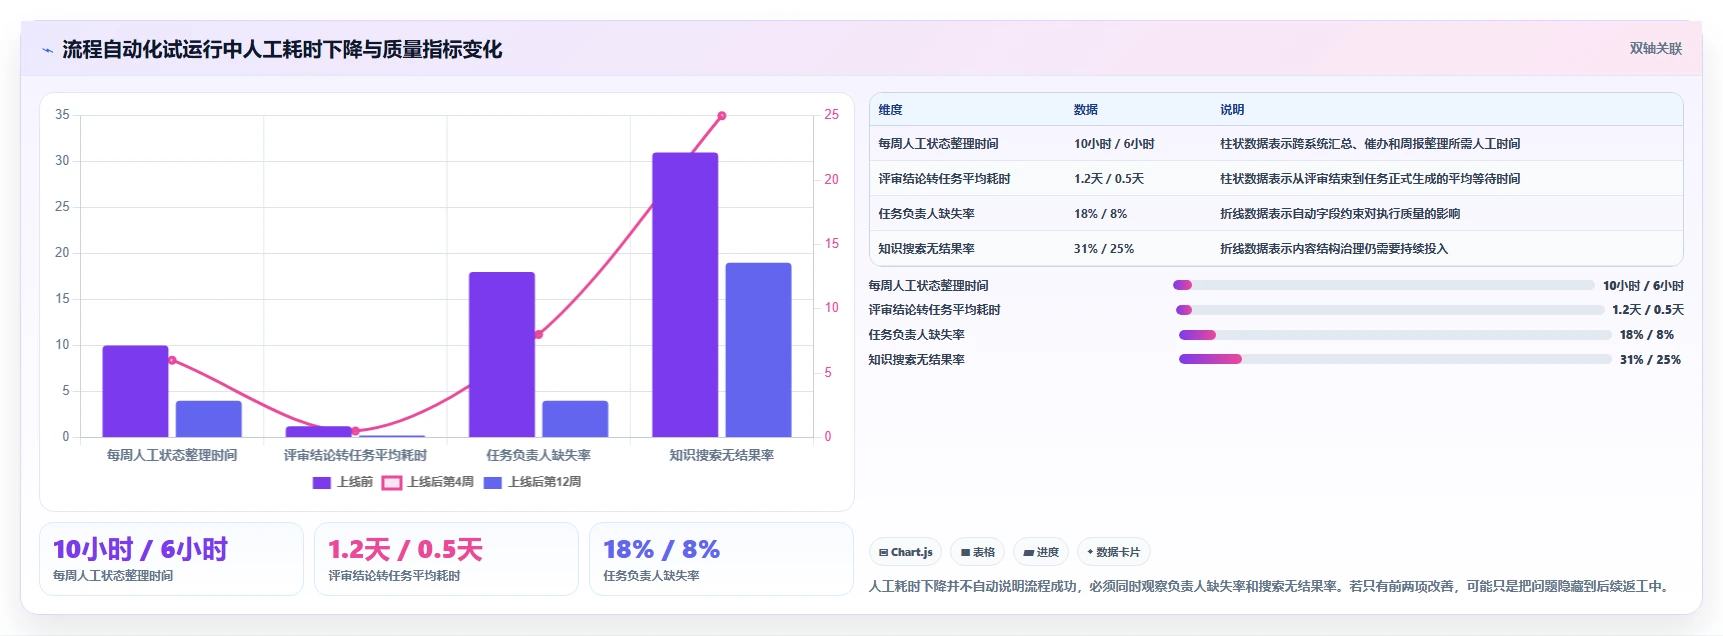Click the 上线后第12周 bar for 任务负责人缺失率
The image size is (1723, 636).
click(x=575, y=419)
